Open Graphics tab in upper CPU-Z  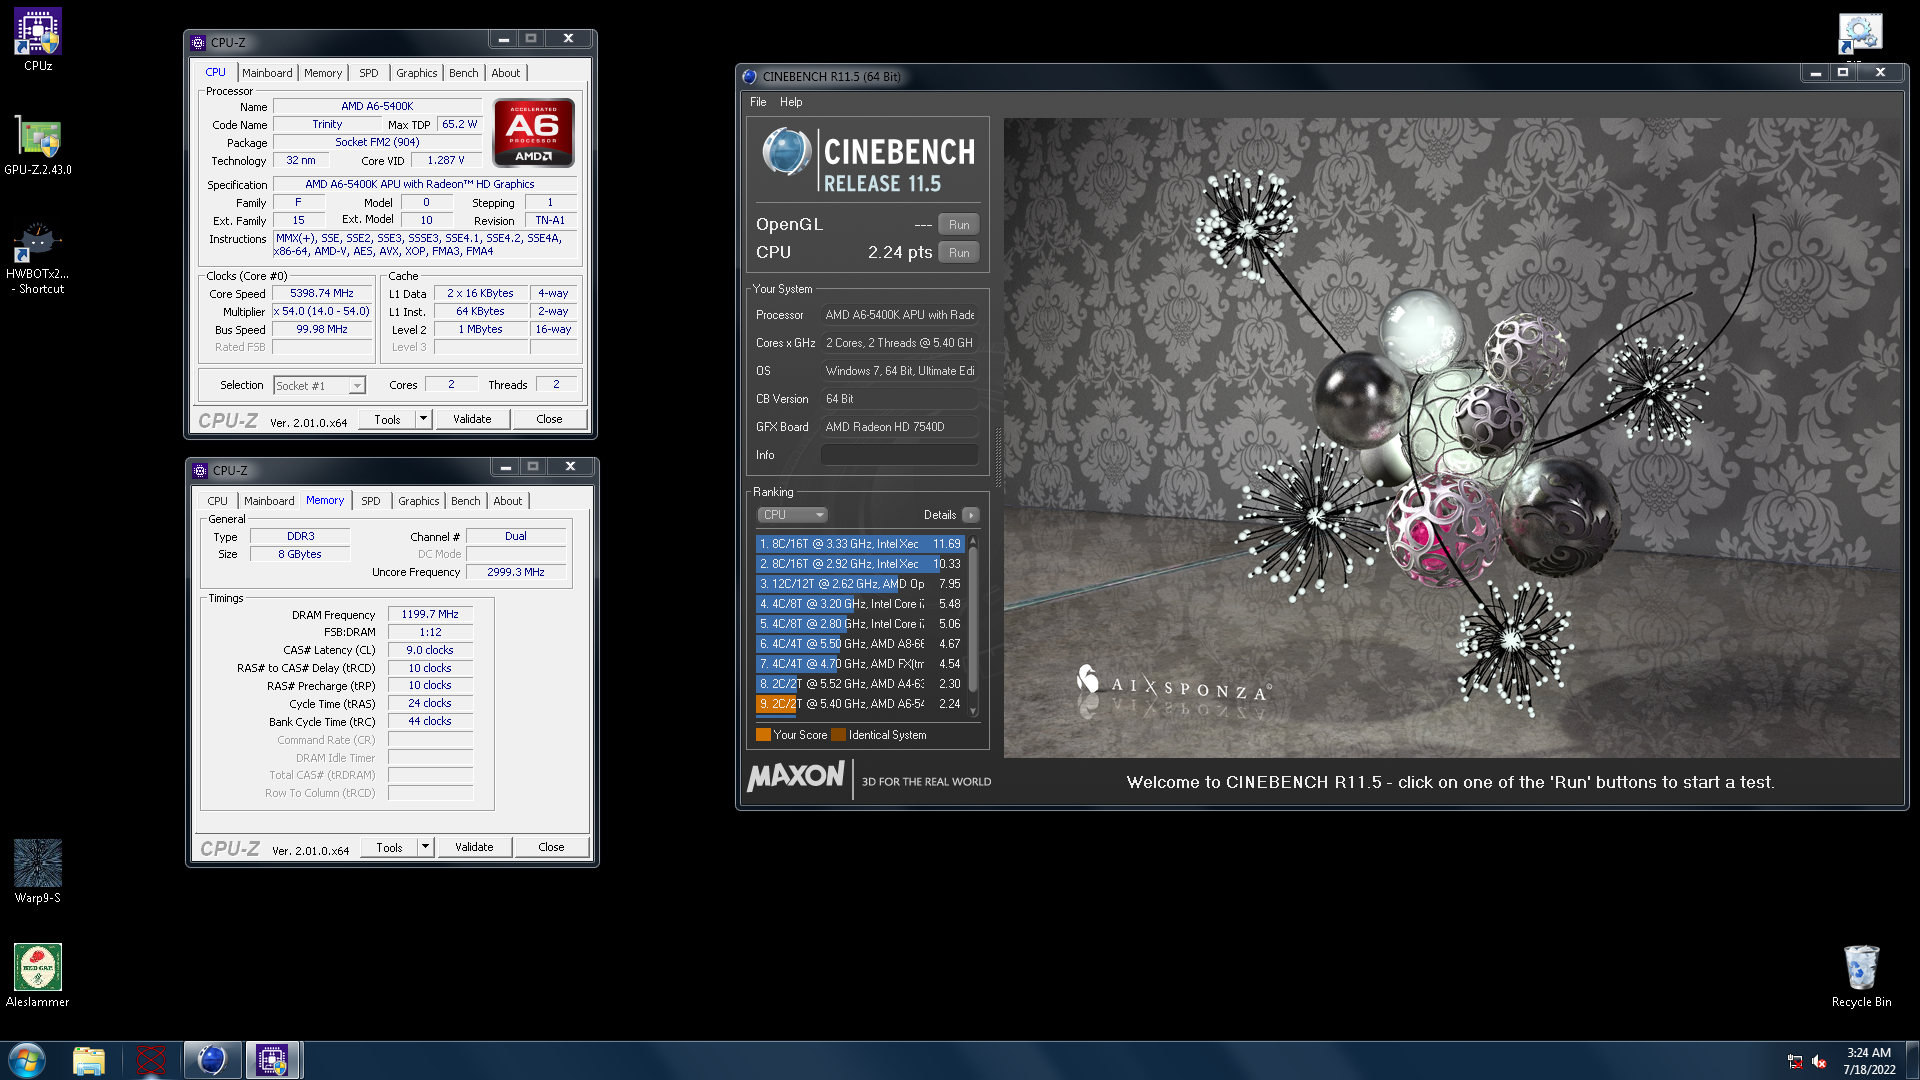pyautogui.click(x=416, y=73)
